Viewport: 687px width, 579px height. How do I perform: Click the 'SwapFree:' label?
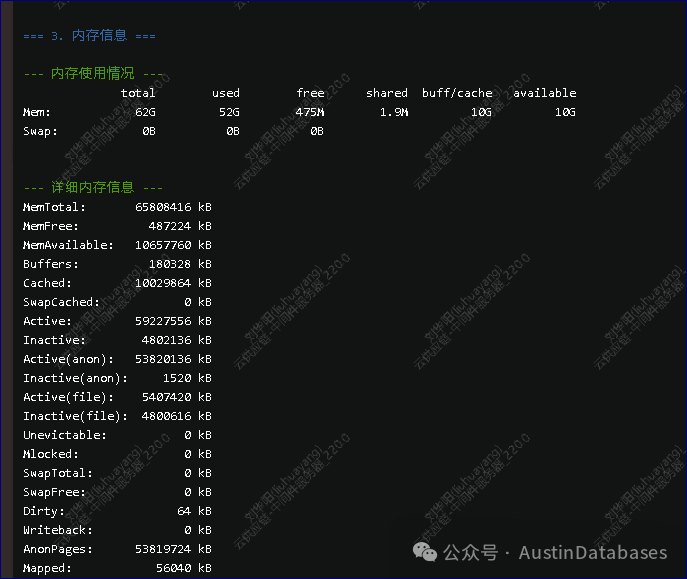coord(54,492)
